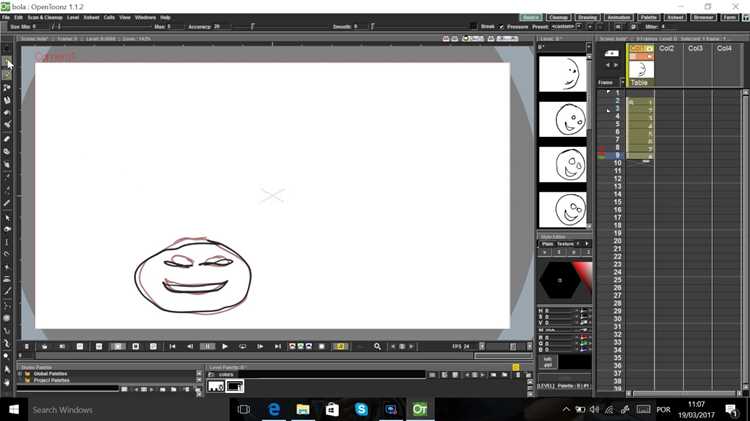Toggle Col1 camera stand visibility
Screen dimensions: 750x421
(x=650, y=57)
